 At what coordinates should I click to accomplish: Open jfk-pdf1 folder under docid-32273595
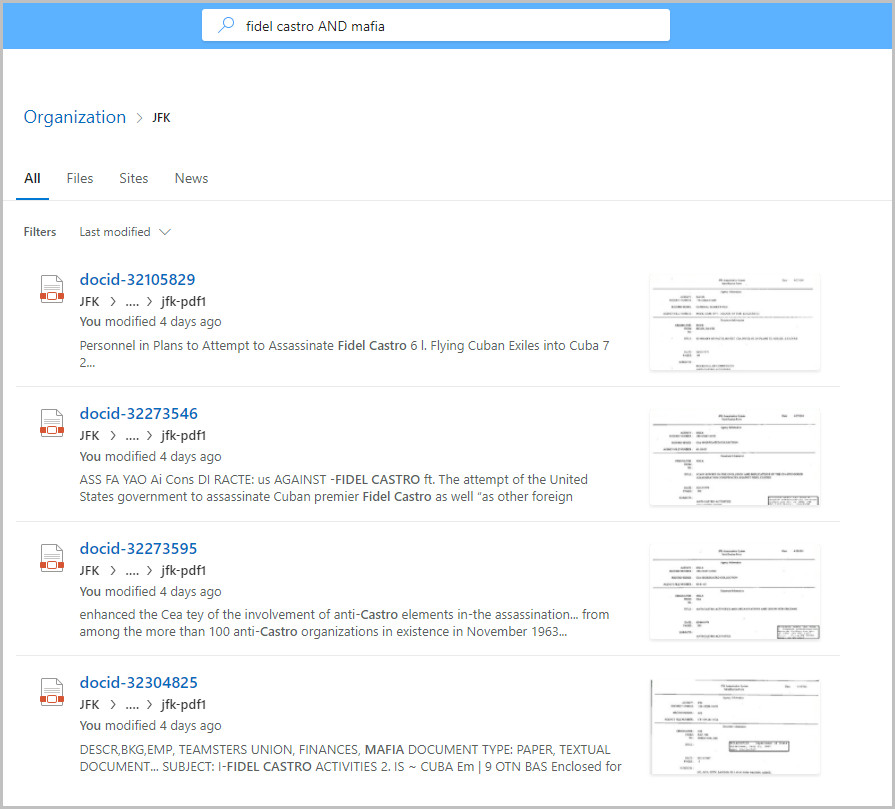[183, 570]
